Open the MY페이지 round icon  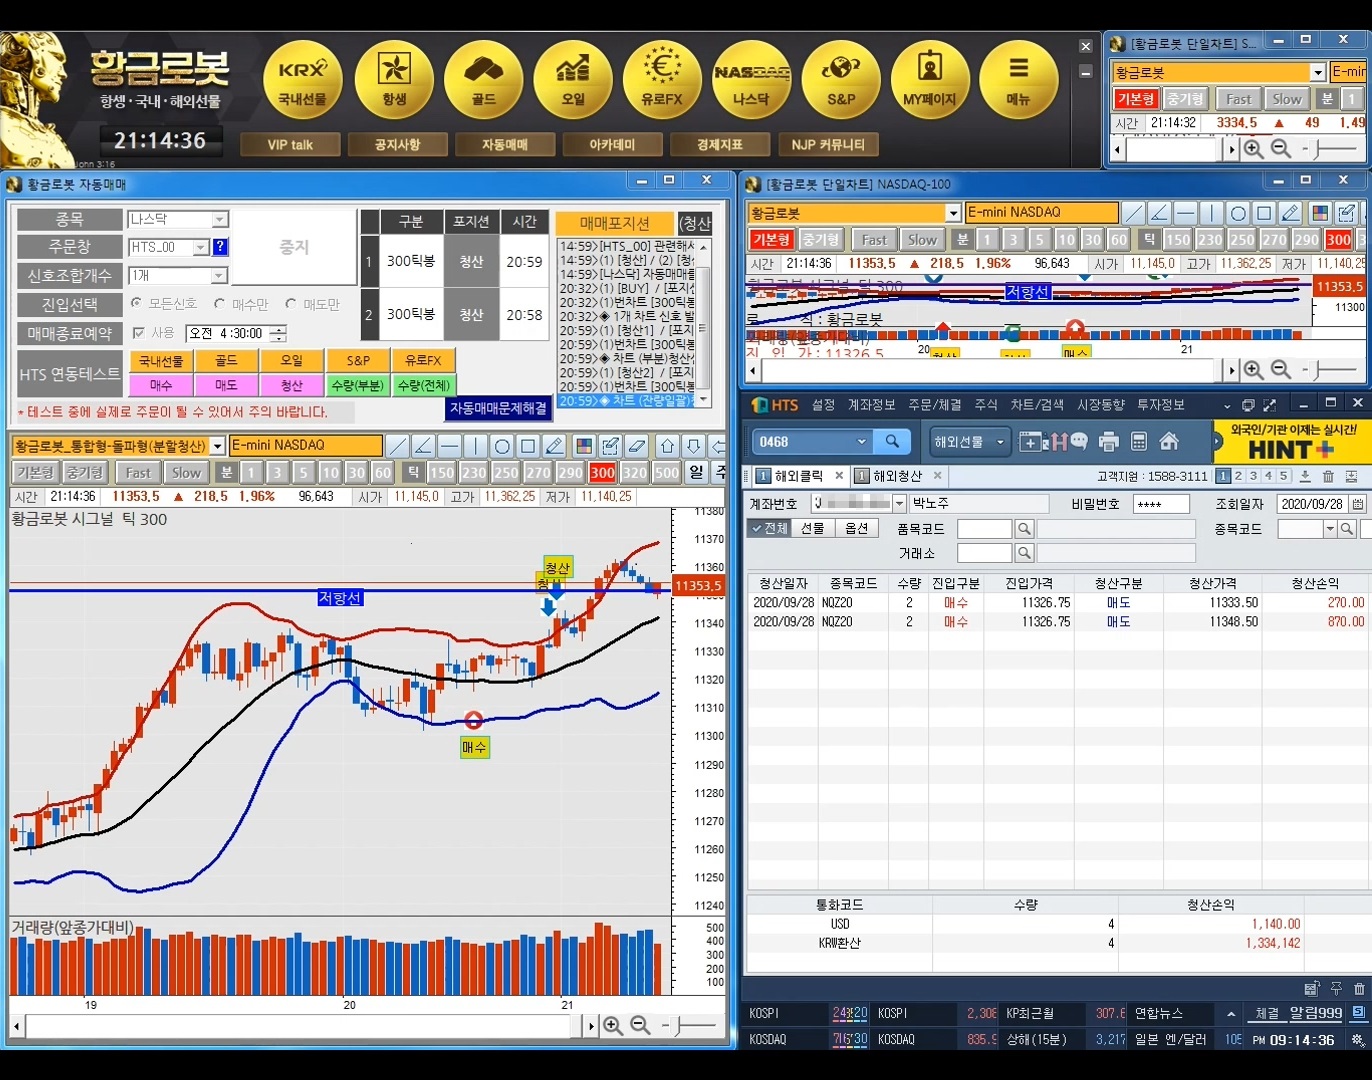[930, 80]
